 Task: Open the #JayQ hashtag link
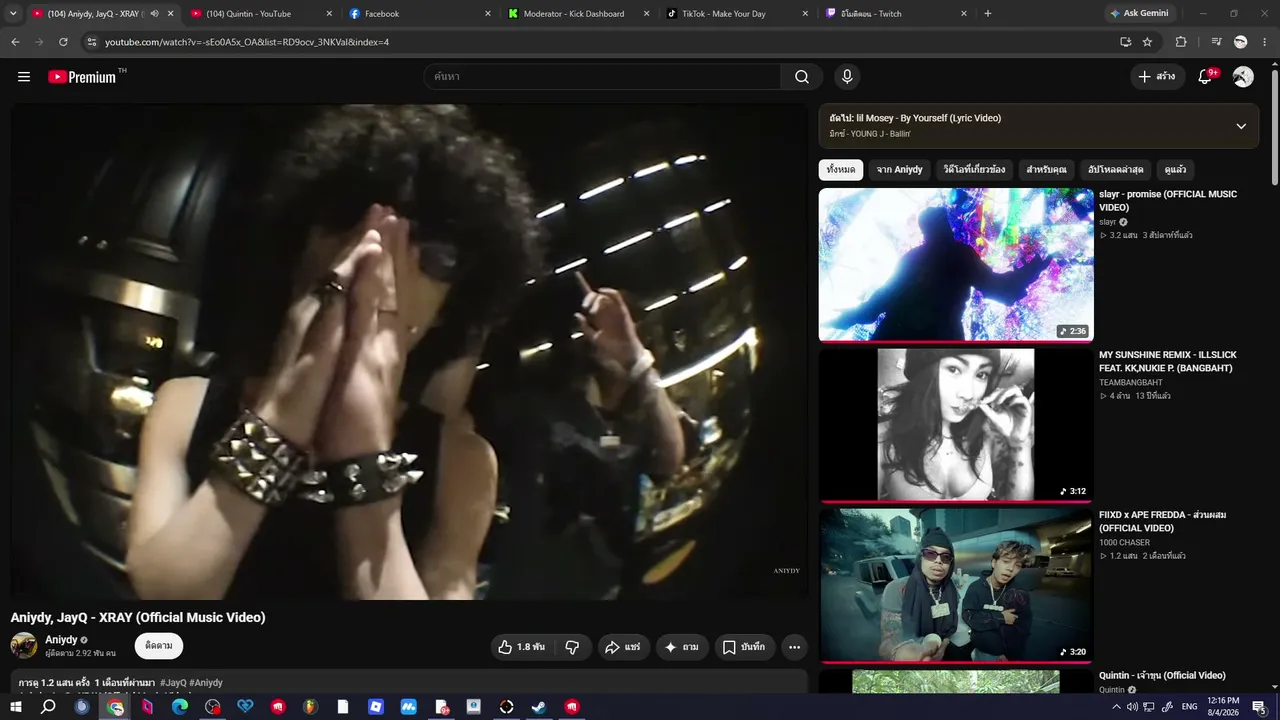173,683
